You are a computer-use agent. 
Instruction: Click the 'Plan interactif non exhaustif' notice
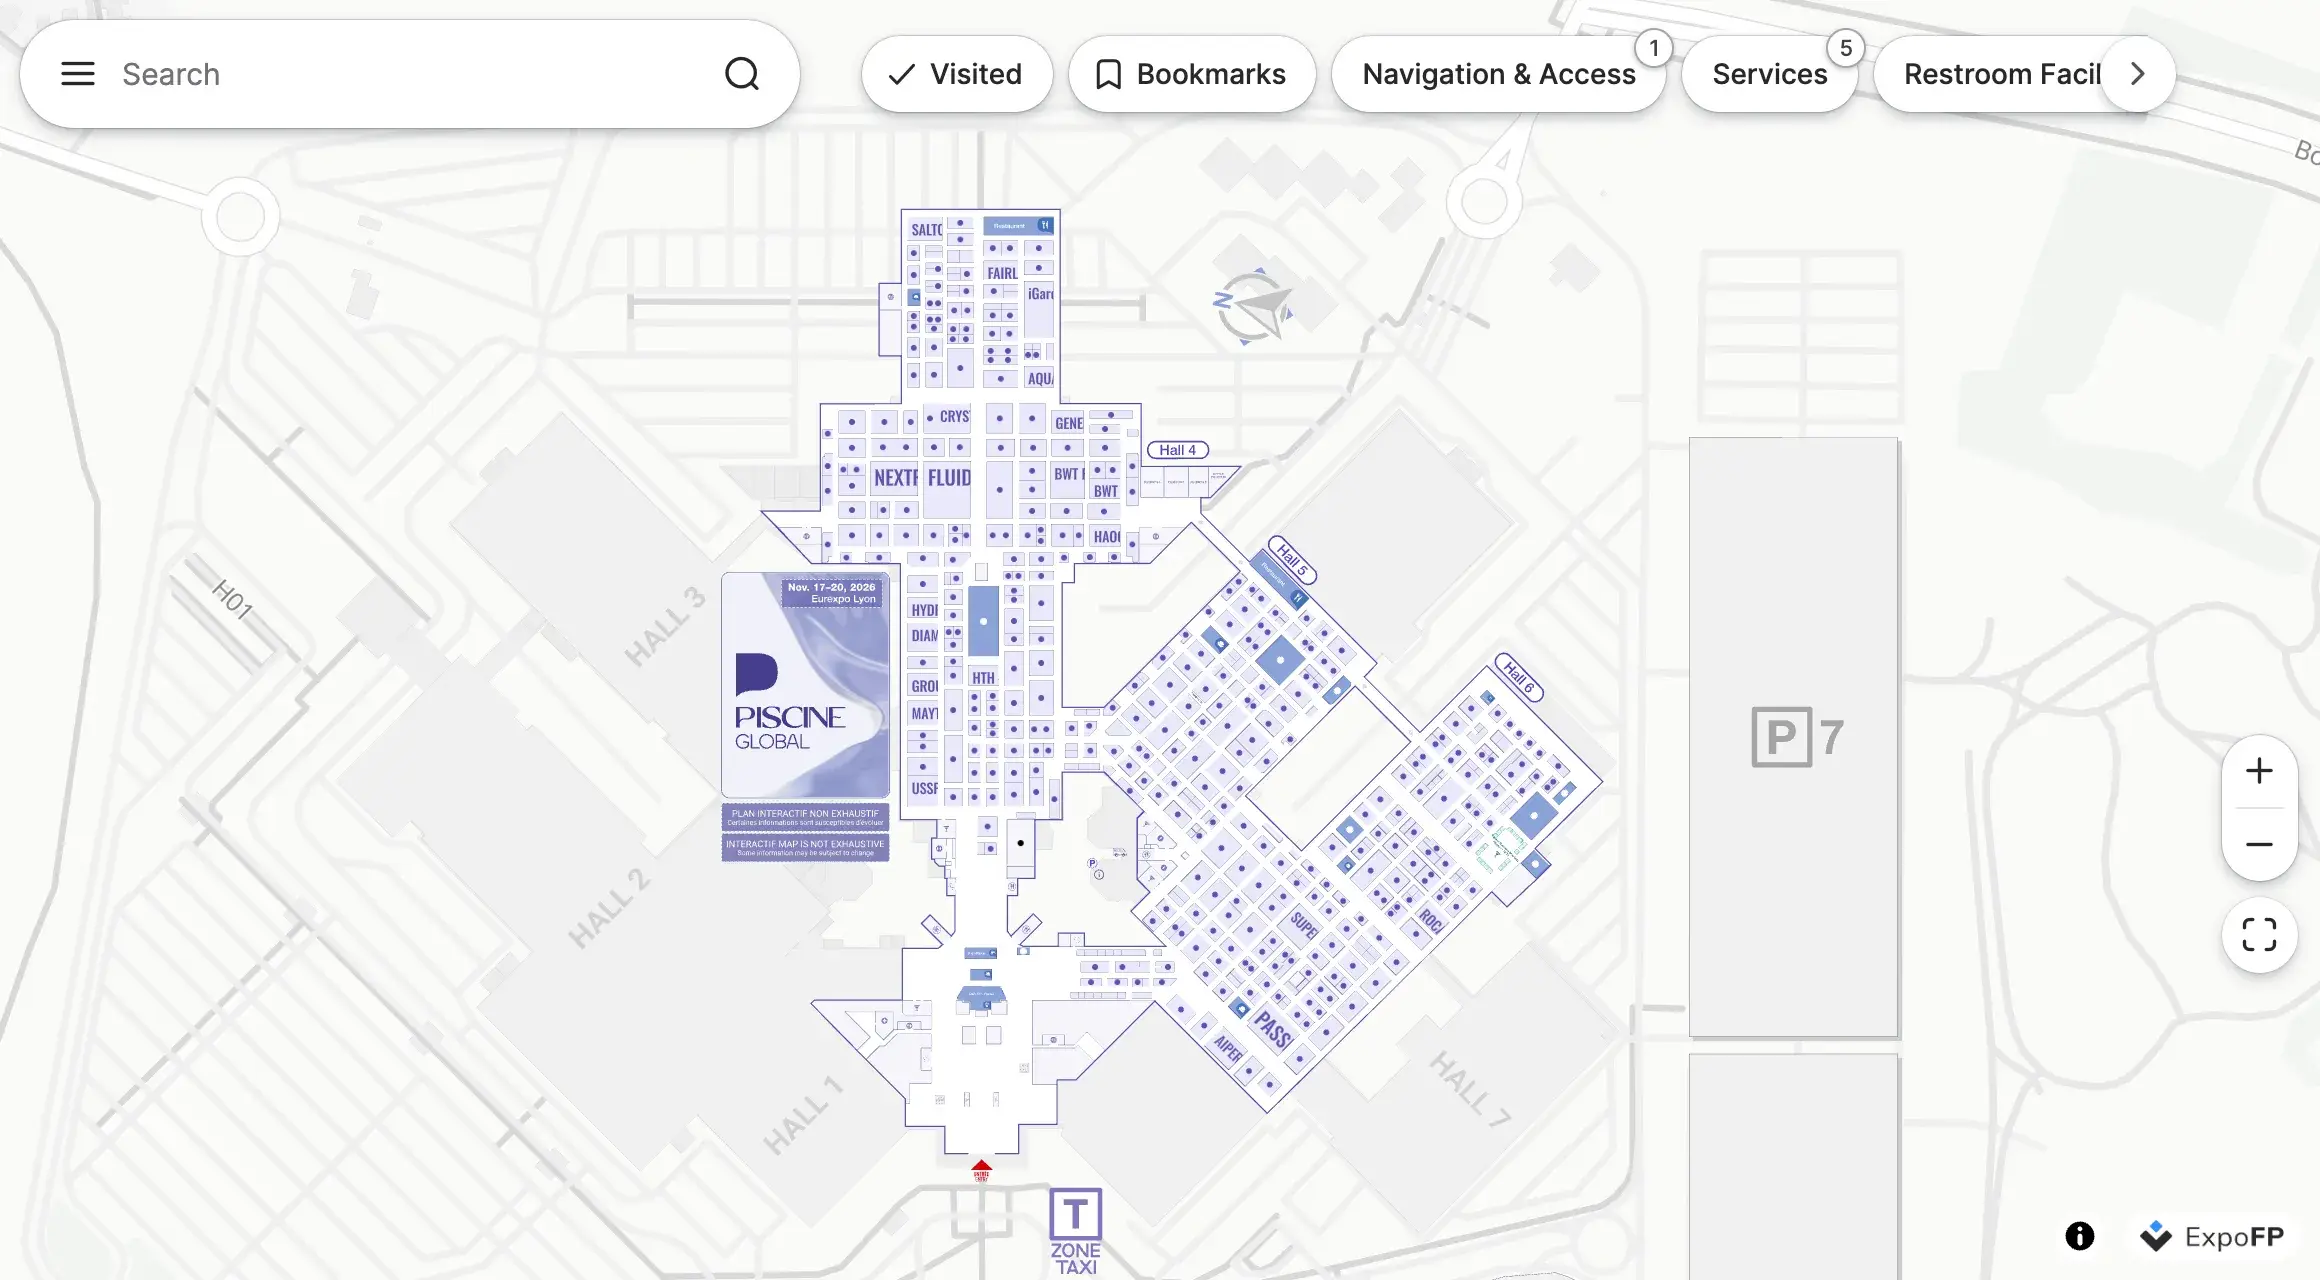click(x=805, y=817)
